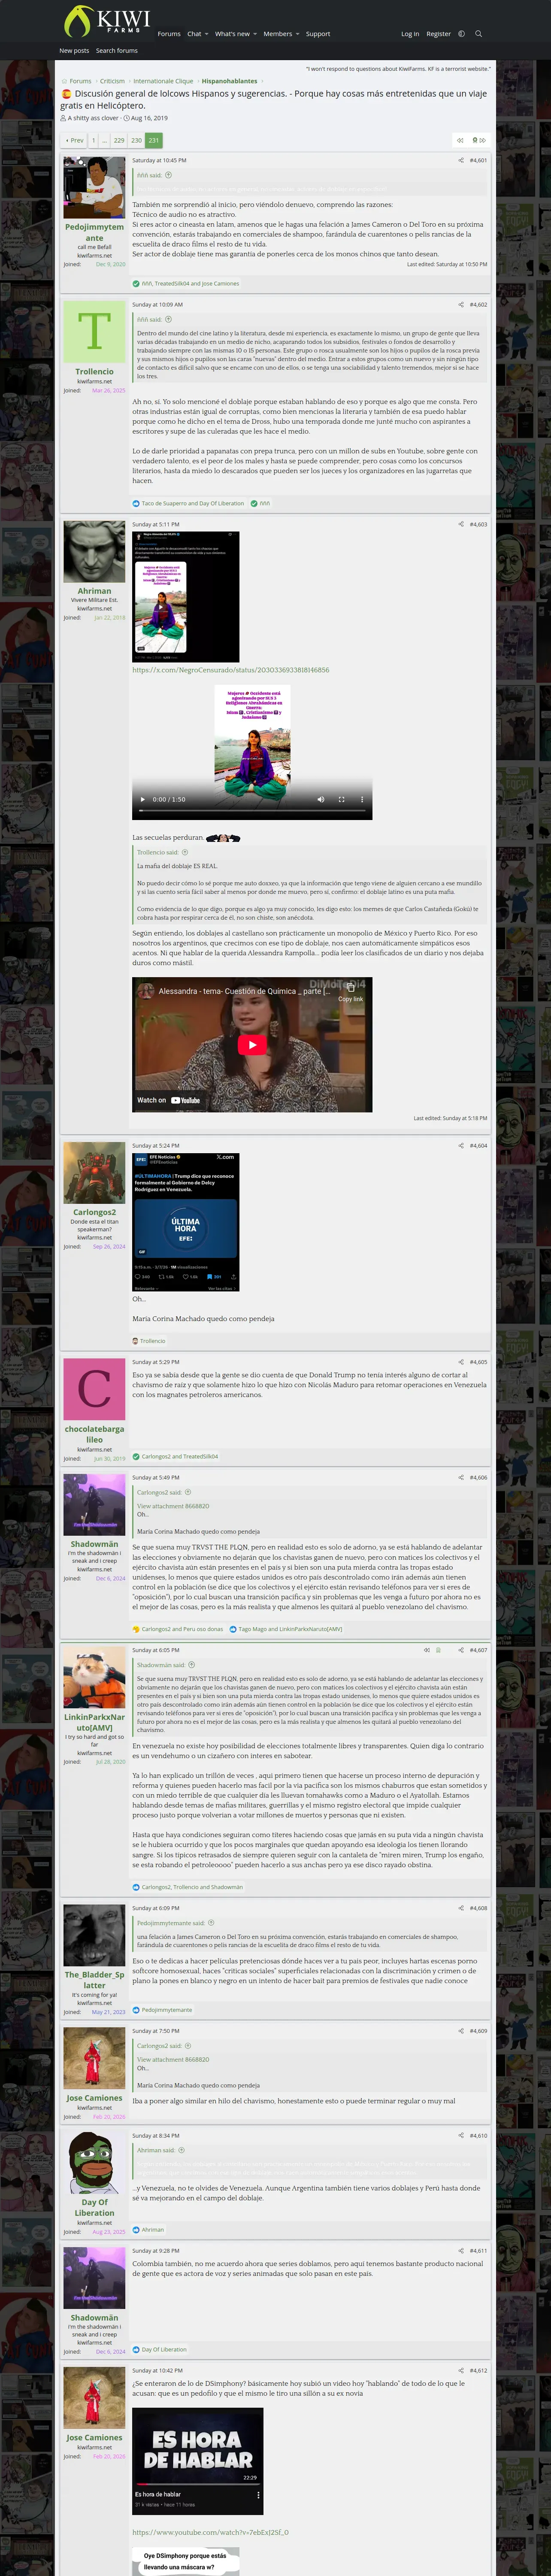Screen dimensions: 551x2576
Task: Click share icon on post #4,602
Action: click(x=461, y=305)
